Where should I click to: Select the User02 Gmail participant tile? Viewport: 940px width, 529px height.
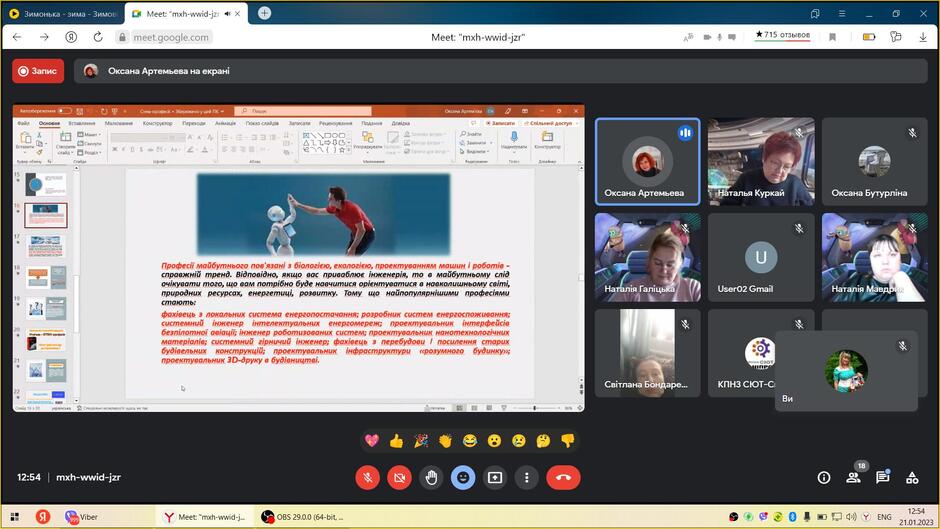761,257
